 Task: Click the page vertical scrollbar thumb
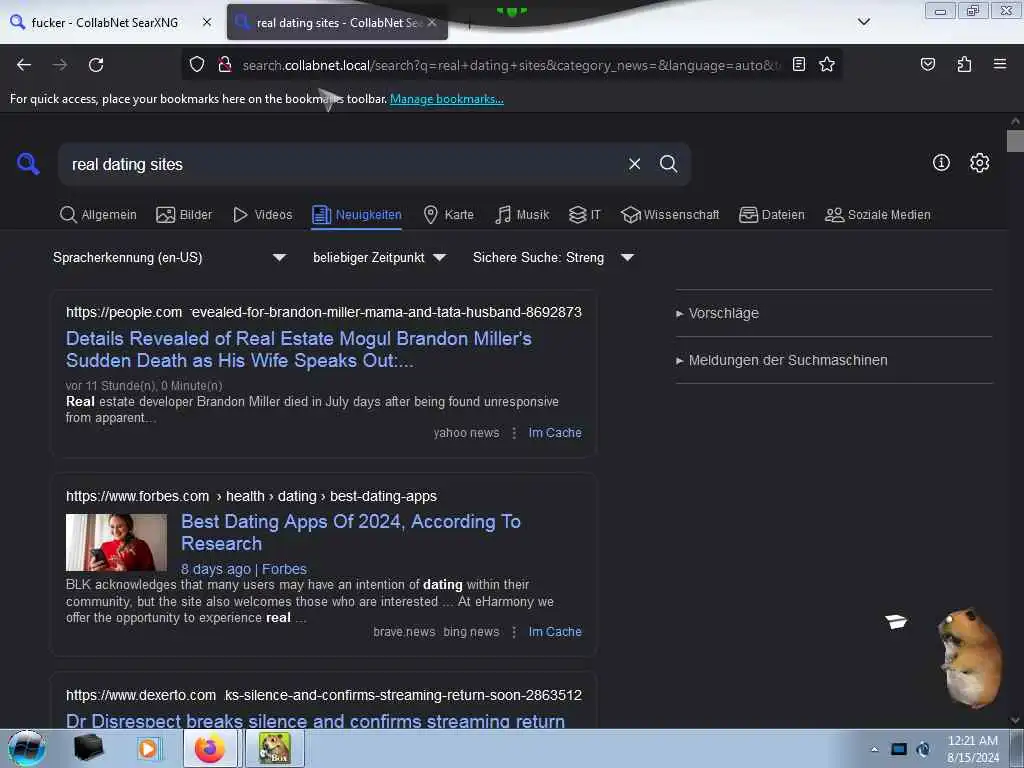1015,141
